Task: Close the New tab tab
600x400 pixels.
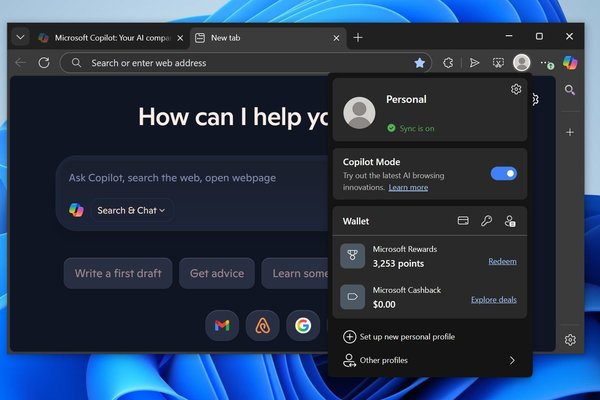Action: 336,38
